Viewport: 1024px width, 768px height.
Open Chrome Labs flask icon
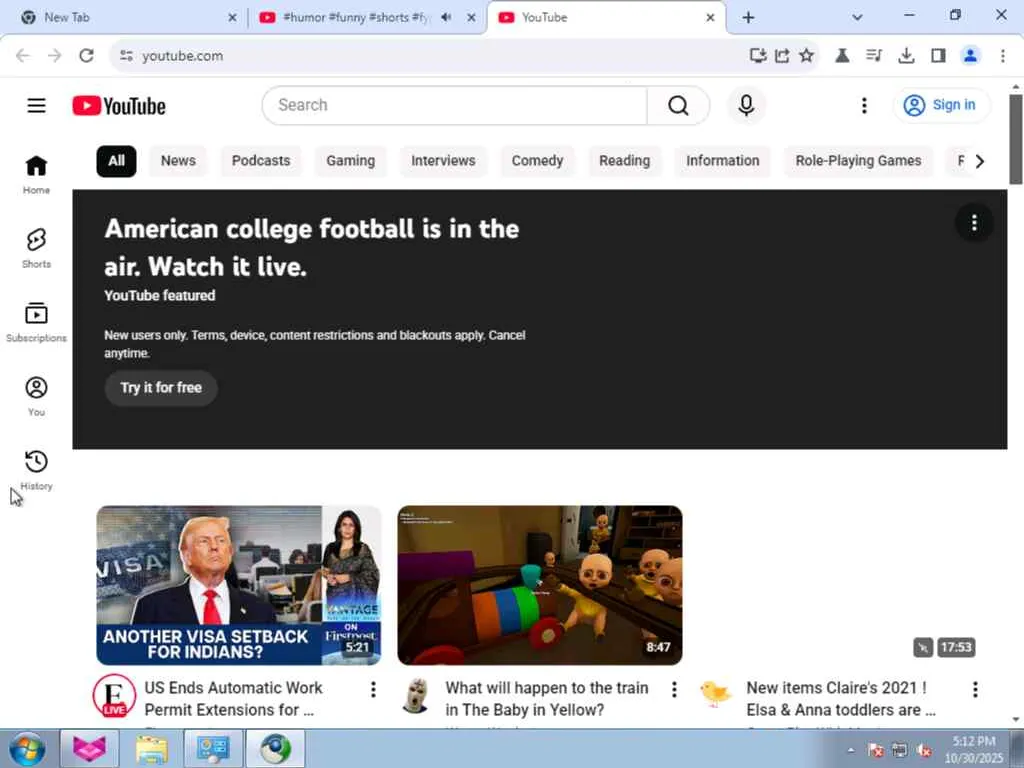click(842, 56)
